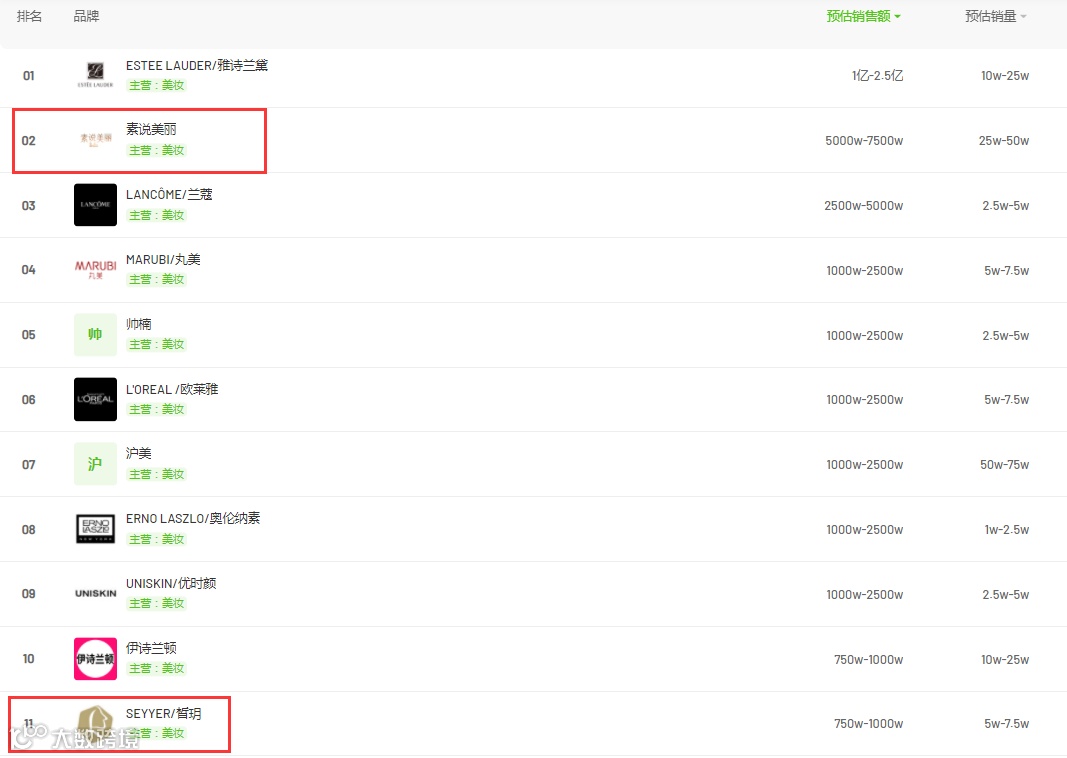
Task: Click rank number 01
Action: [29, 76]
